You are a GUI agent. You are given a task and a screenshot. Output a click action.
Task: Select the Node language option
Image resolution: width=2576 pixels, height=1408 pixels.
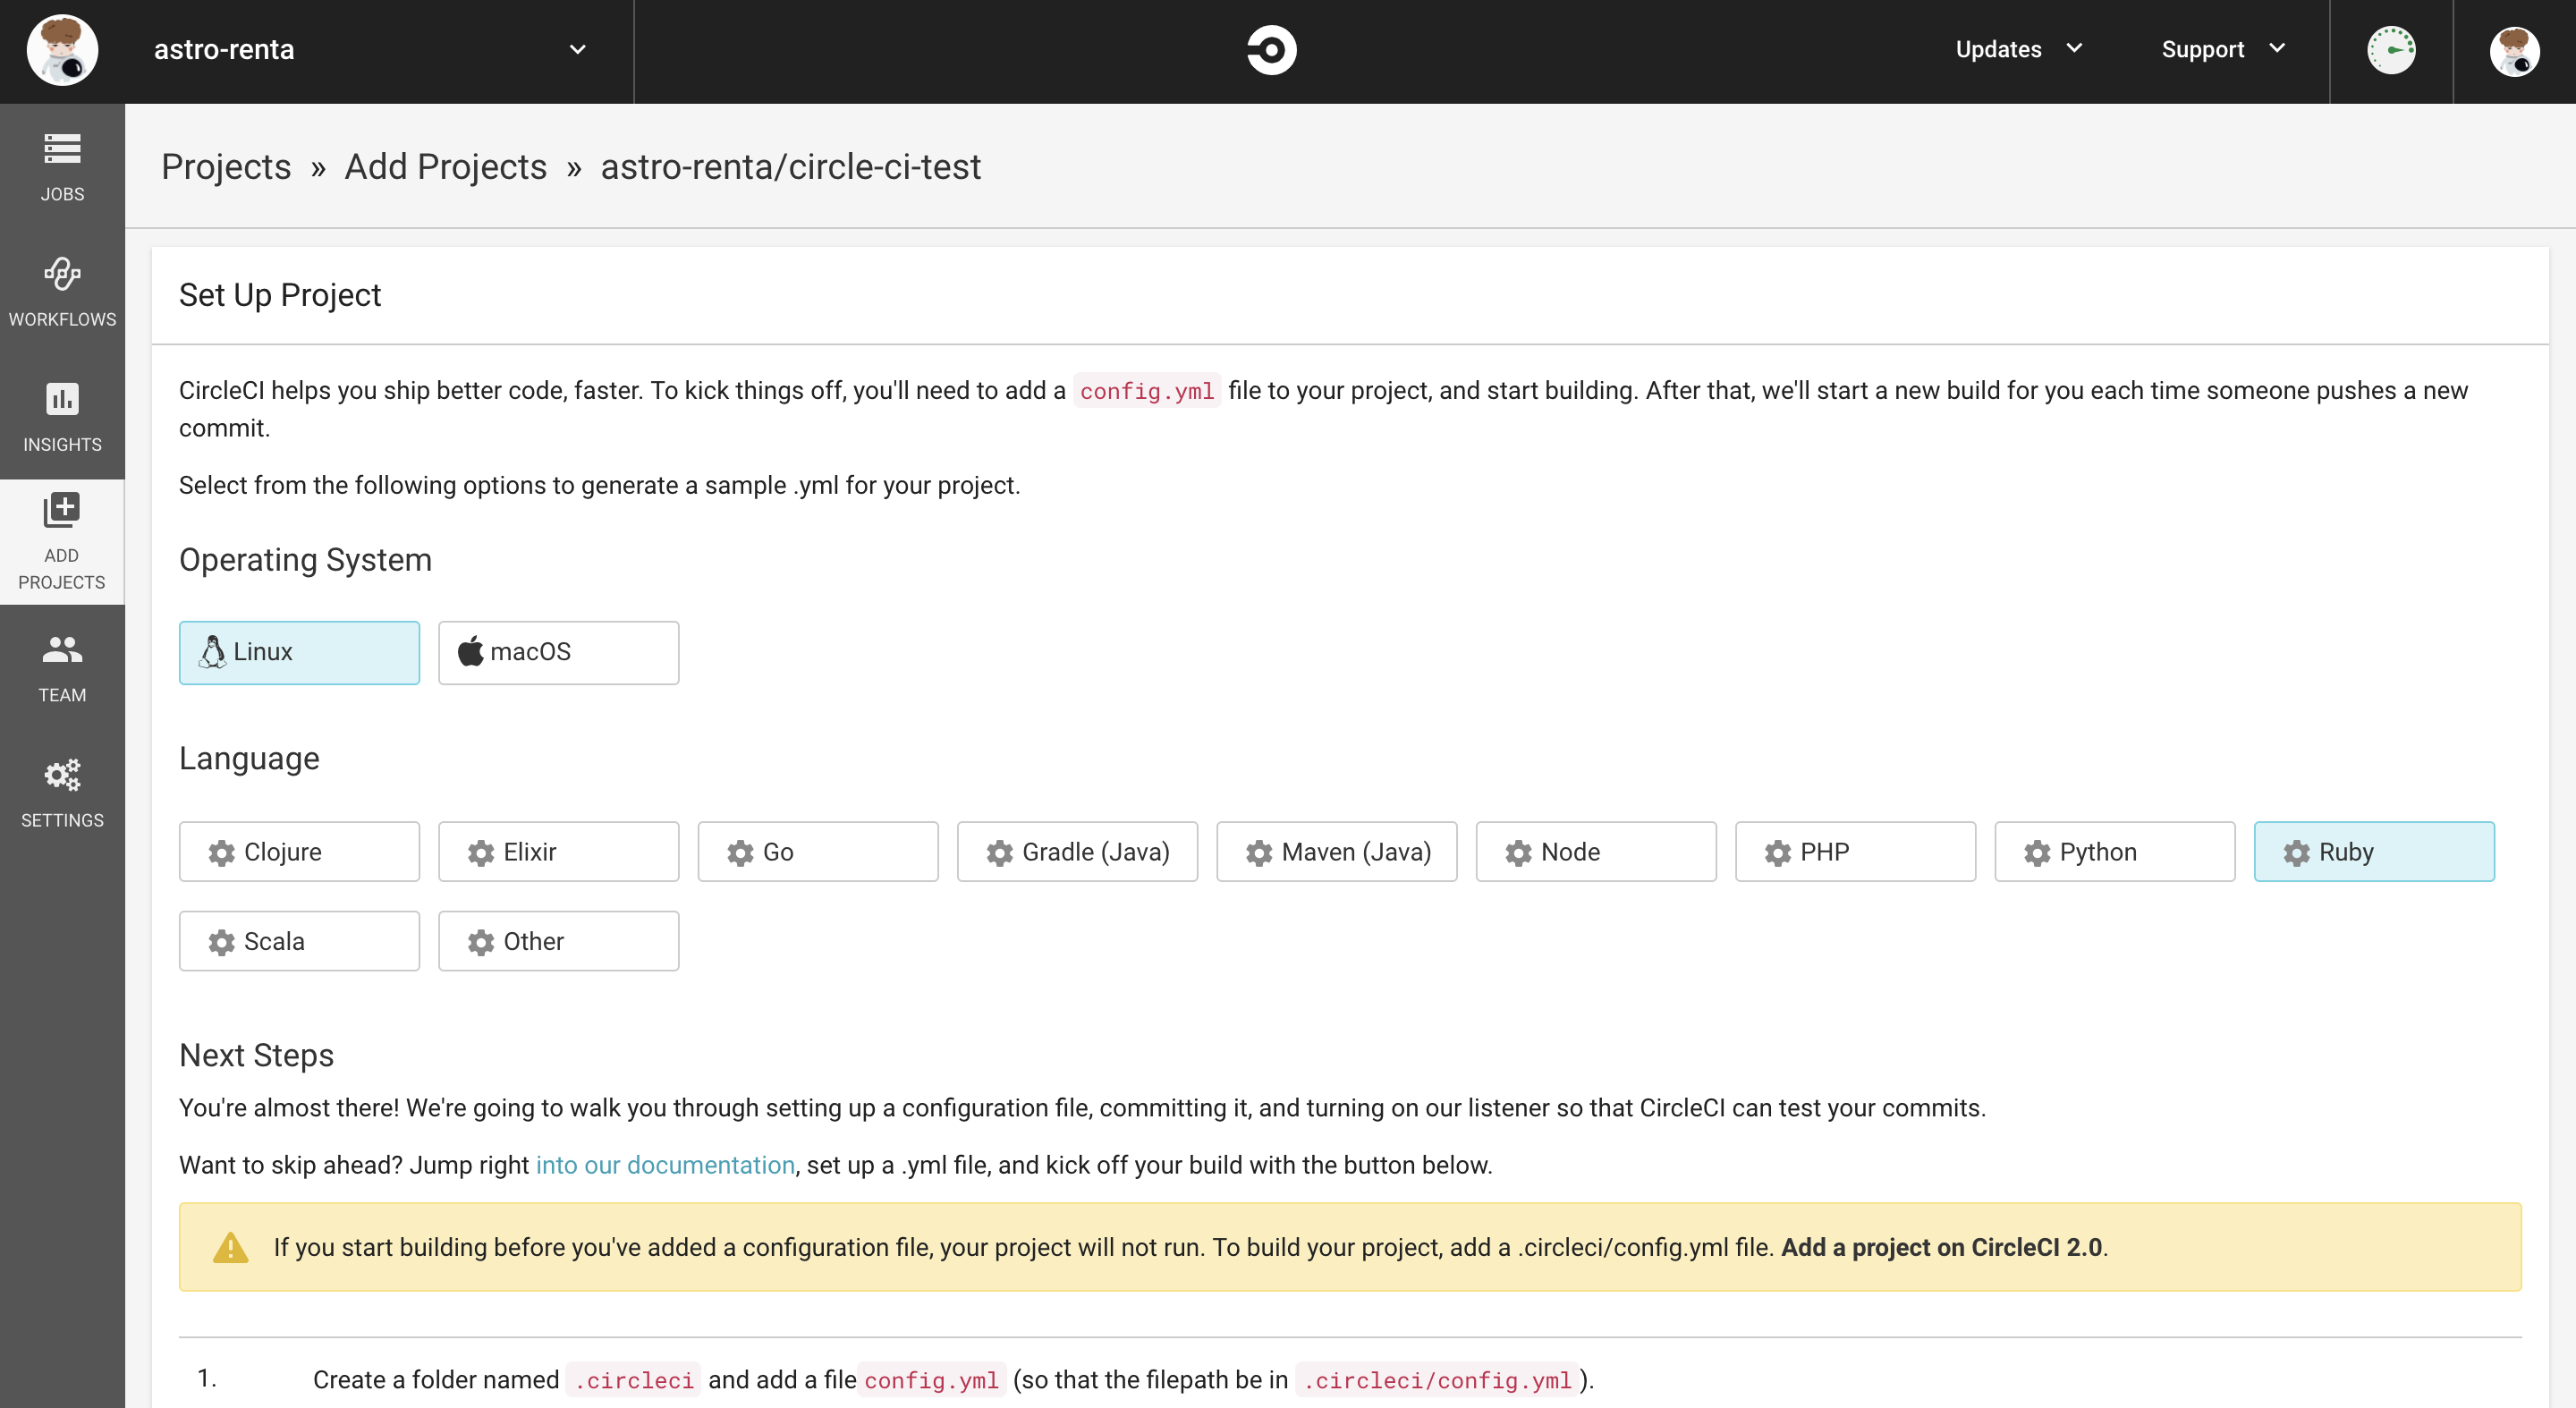point(1595,851)
